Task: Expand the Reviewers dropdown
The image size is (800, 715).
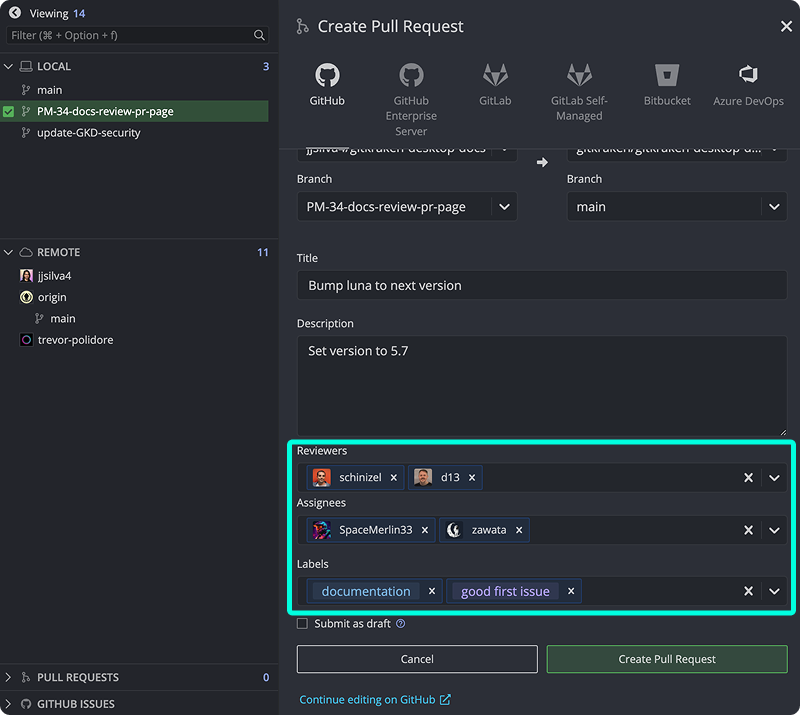Action: [x=774, y=478]
